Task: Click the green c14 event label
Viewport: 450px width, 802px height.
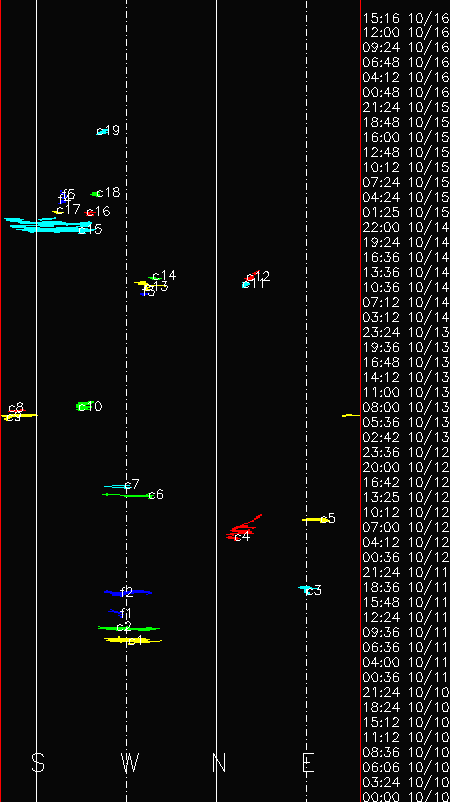Action: [x=164, y=276]
